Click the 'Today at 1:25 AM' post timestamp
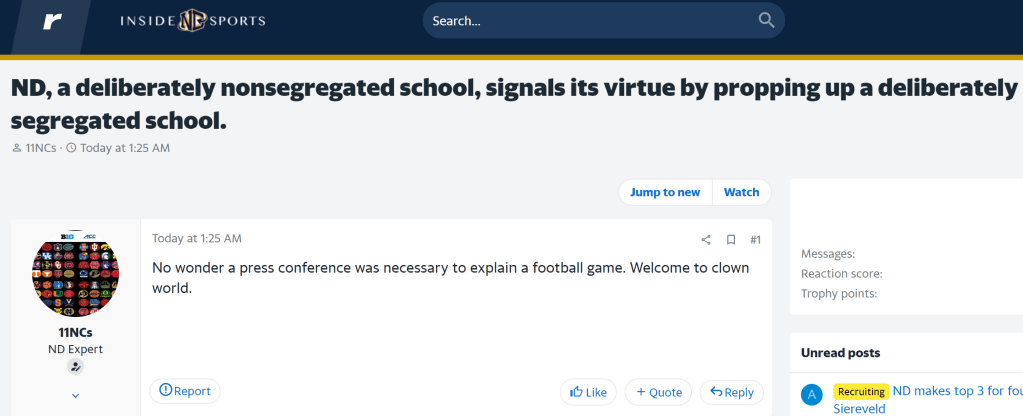Viewport: 1023px width, 416px height. (x=197, y=239)
